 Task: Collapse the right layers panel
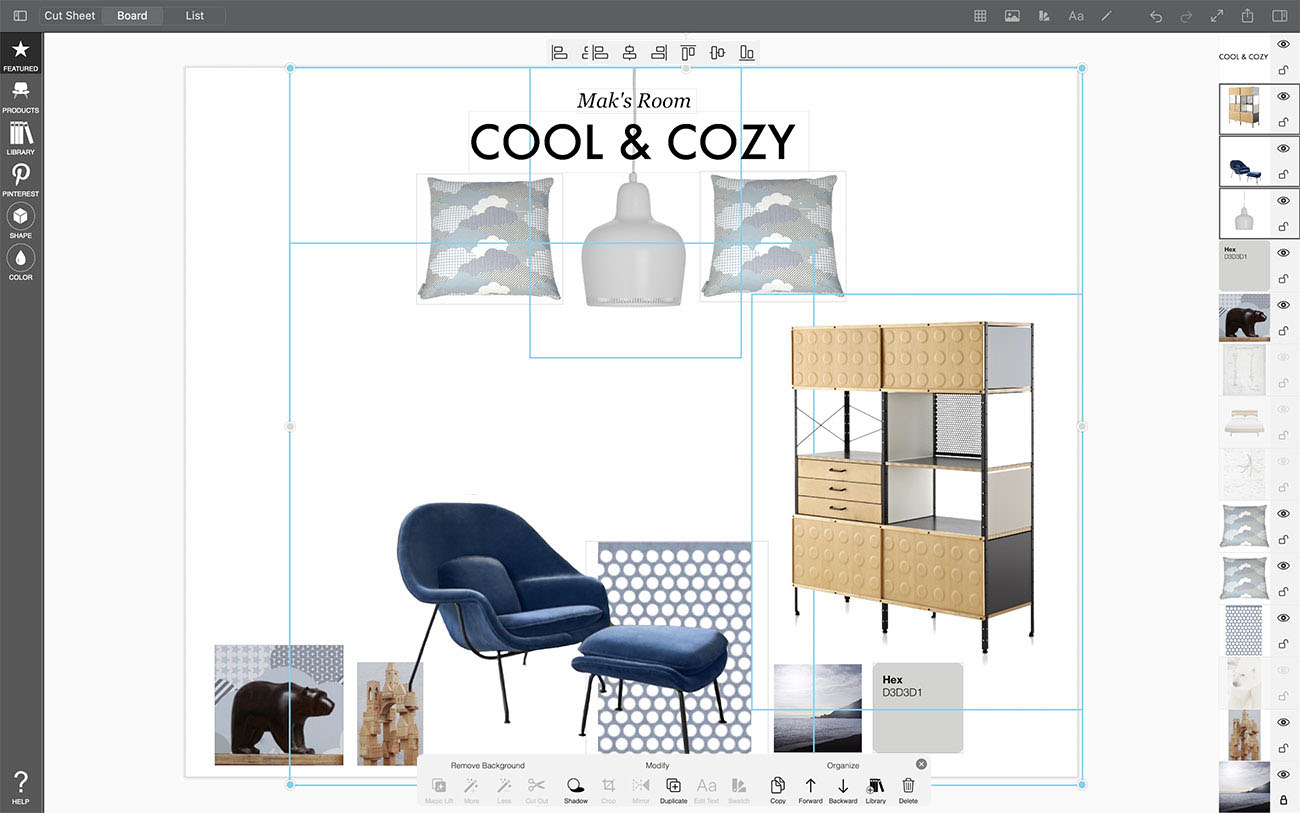coord(1279,16)
